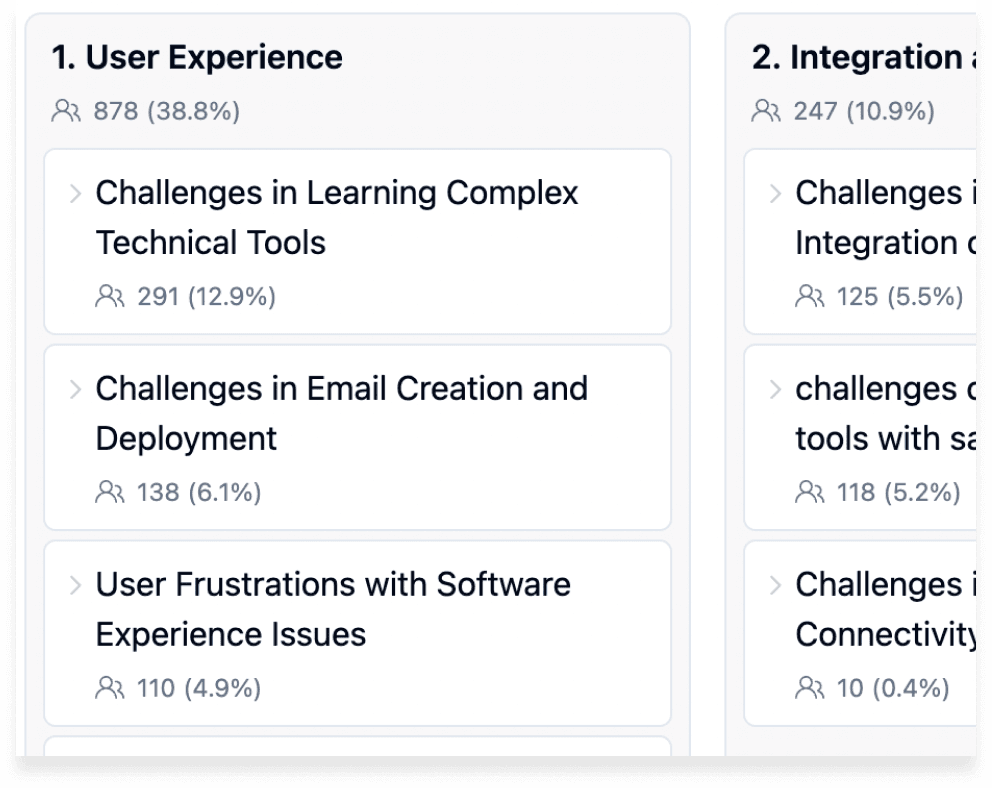
Task: Expand the chevron above the 125 (5.5%) count
Action: click(776, 193)
